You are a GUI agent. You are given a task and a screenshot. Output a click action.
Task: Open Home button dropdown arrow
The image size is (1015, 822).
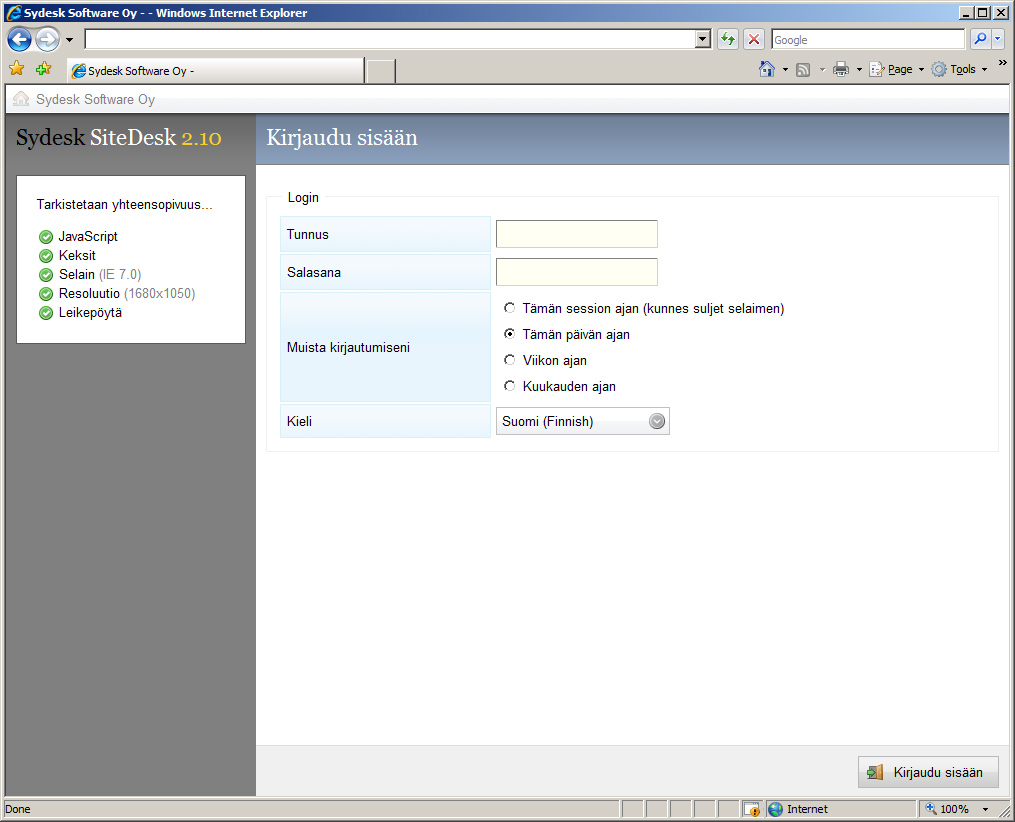click(x=785, y=69)
